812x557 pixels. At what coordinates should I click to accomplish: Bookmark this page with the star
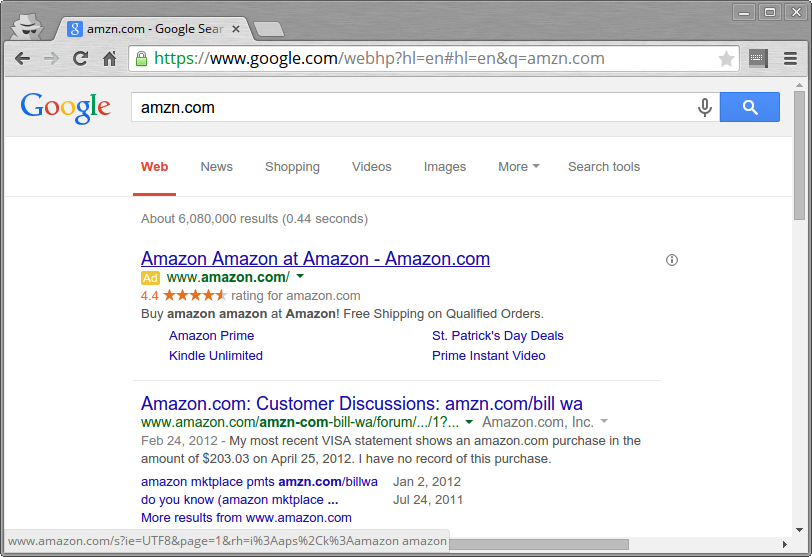point(726,59)
